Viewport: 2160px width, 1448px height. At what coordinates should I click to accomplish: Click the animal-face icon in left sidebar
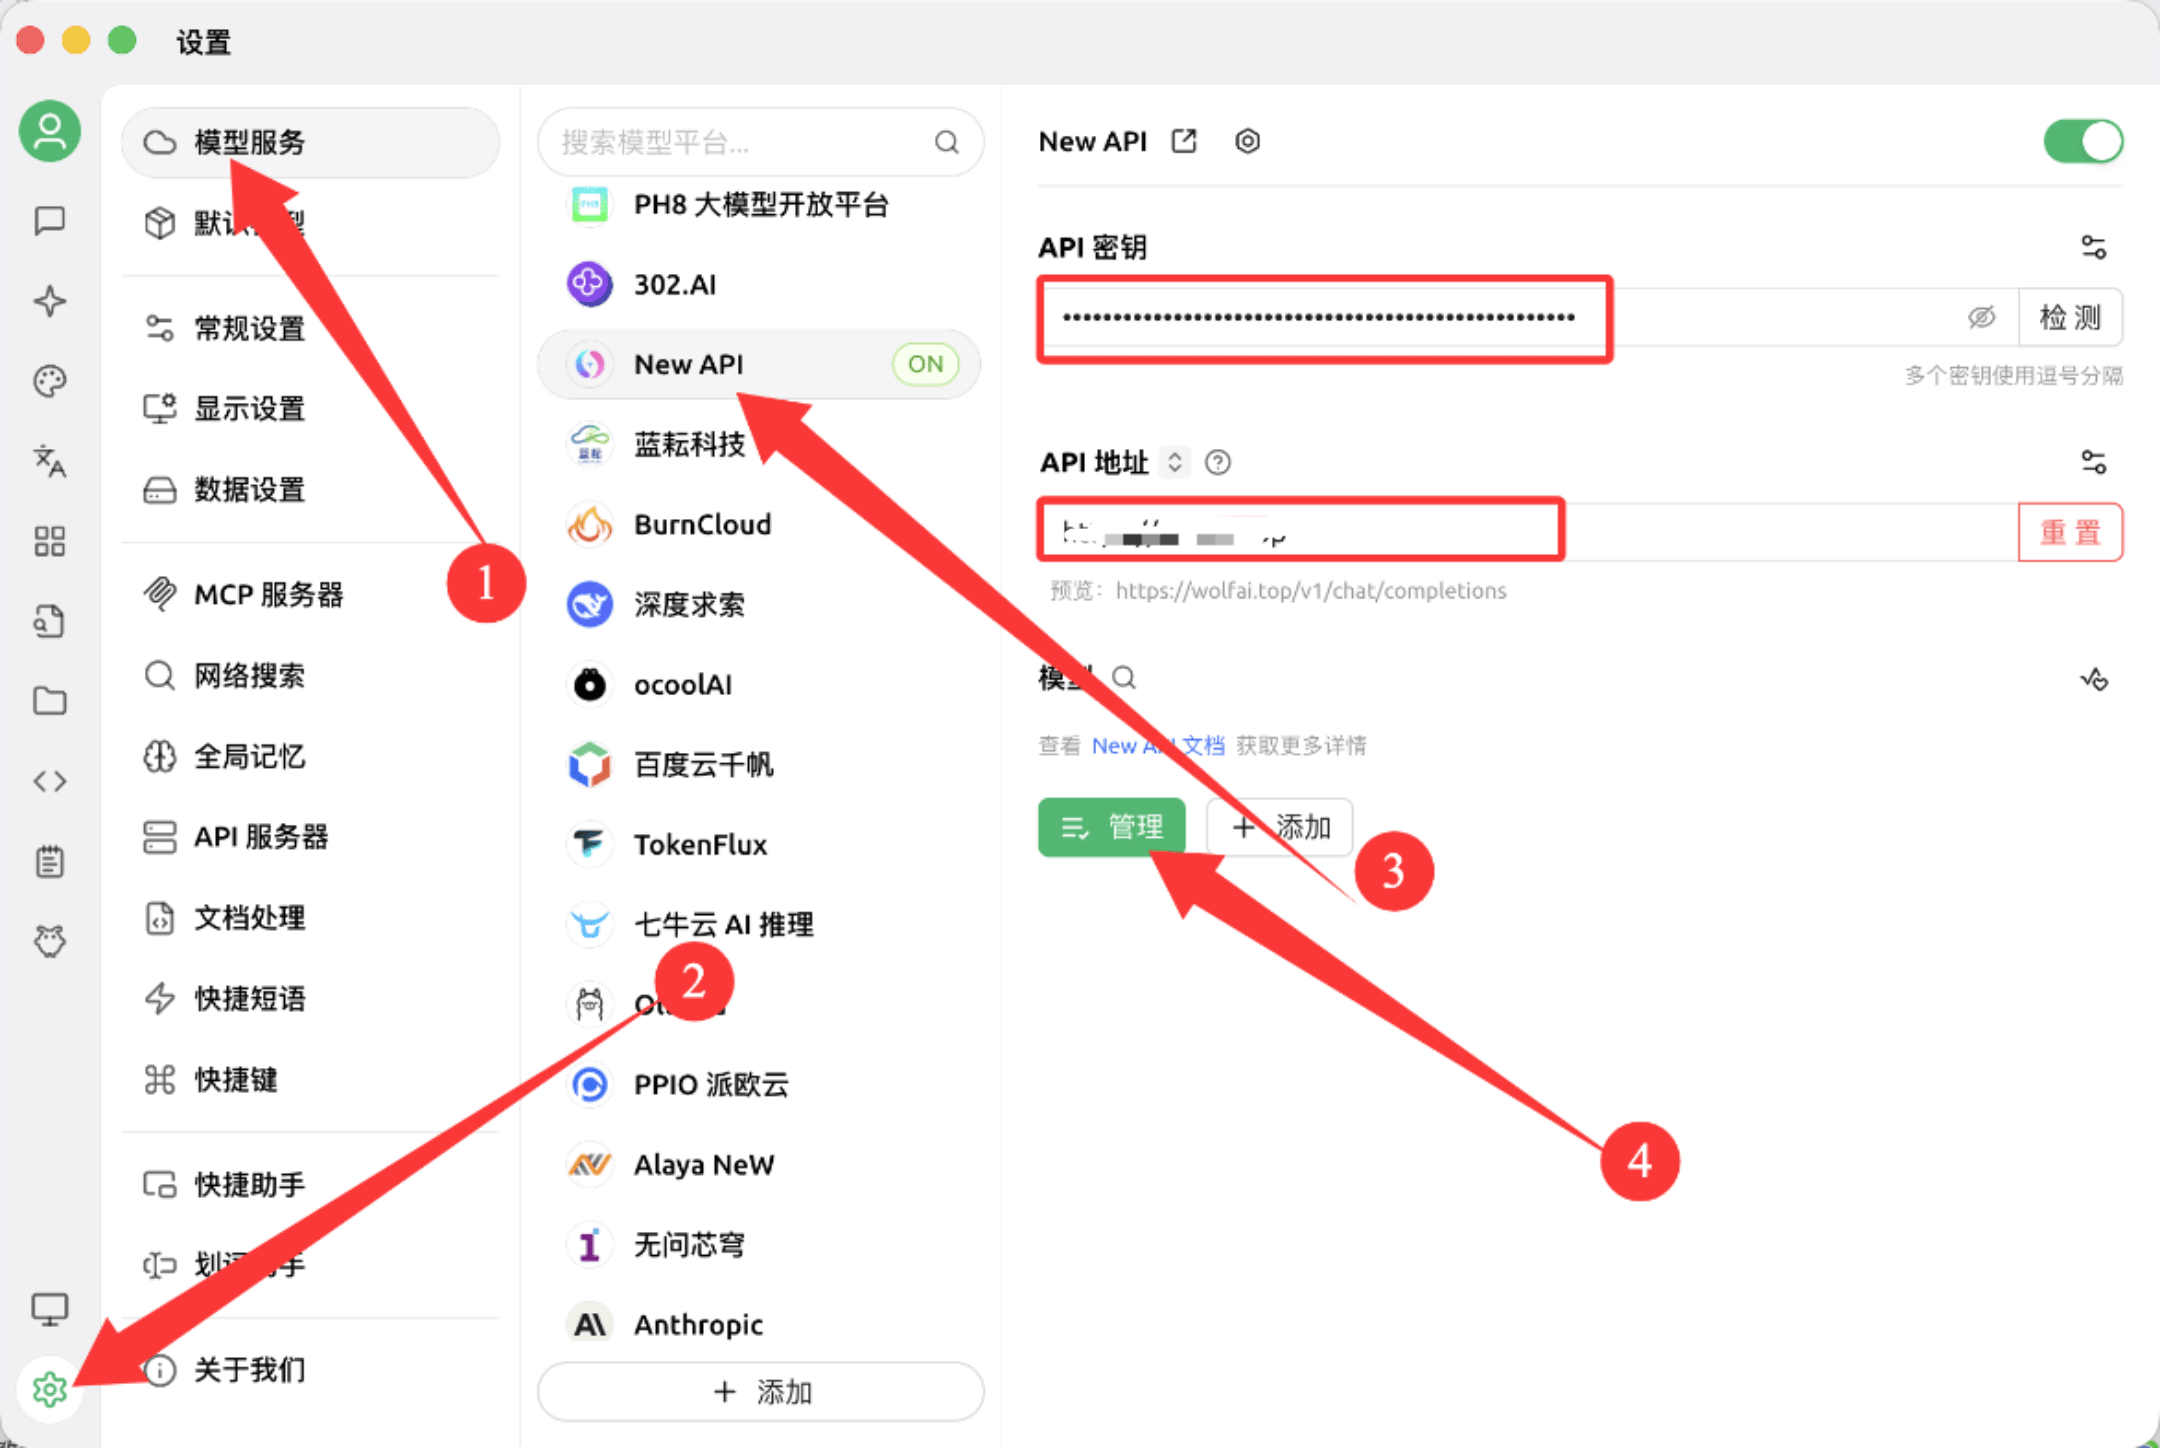(50, 941)
